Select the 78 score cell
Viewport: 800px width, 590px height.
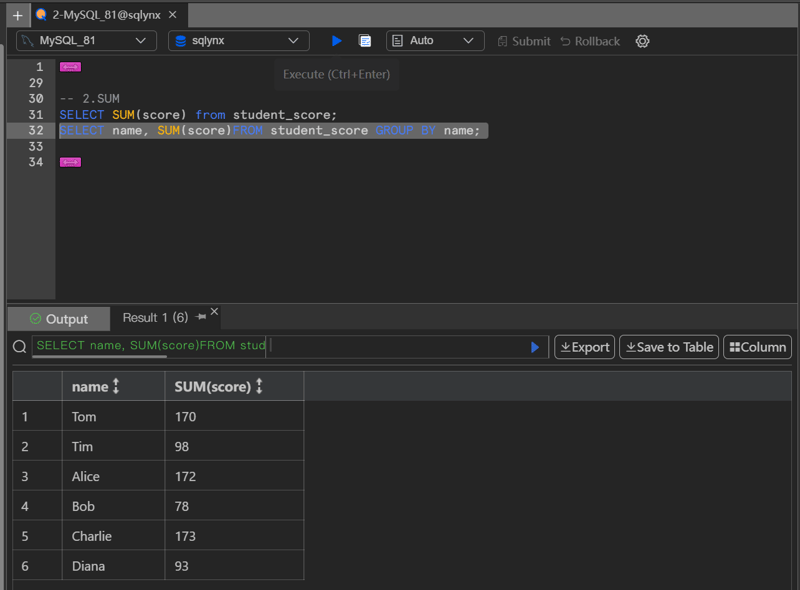click(234, 506)
